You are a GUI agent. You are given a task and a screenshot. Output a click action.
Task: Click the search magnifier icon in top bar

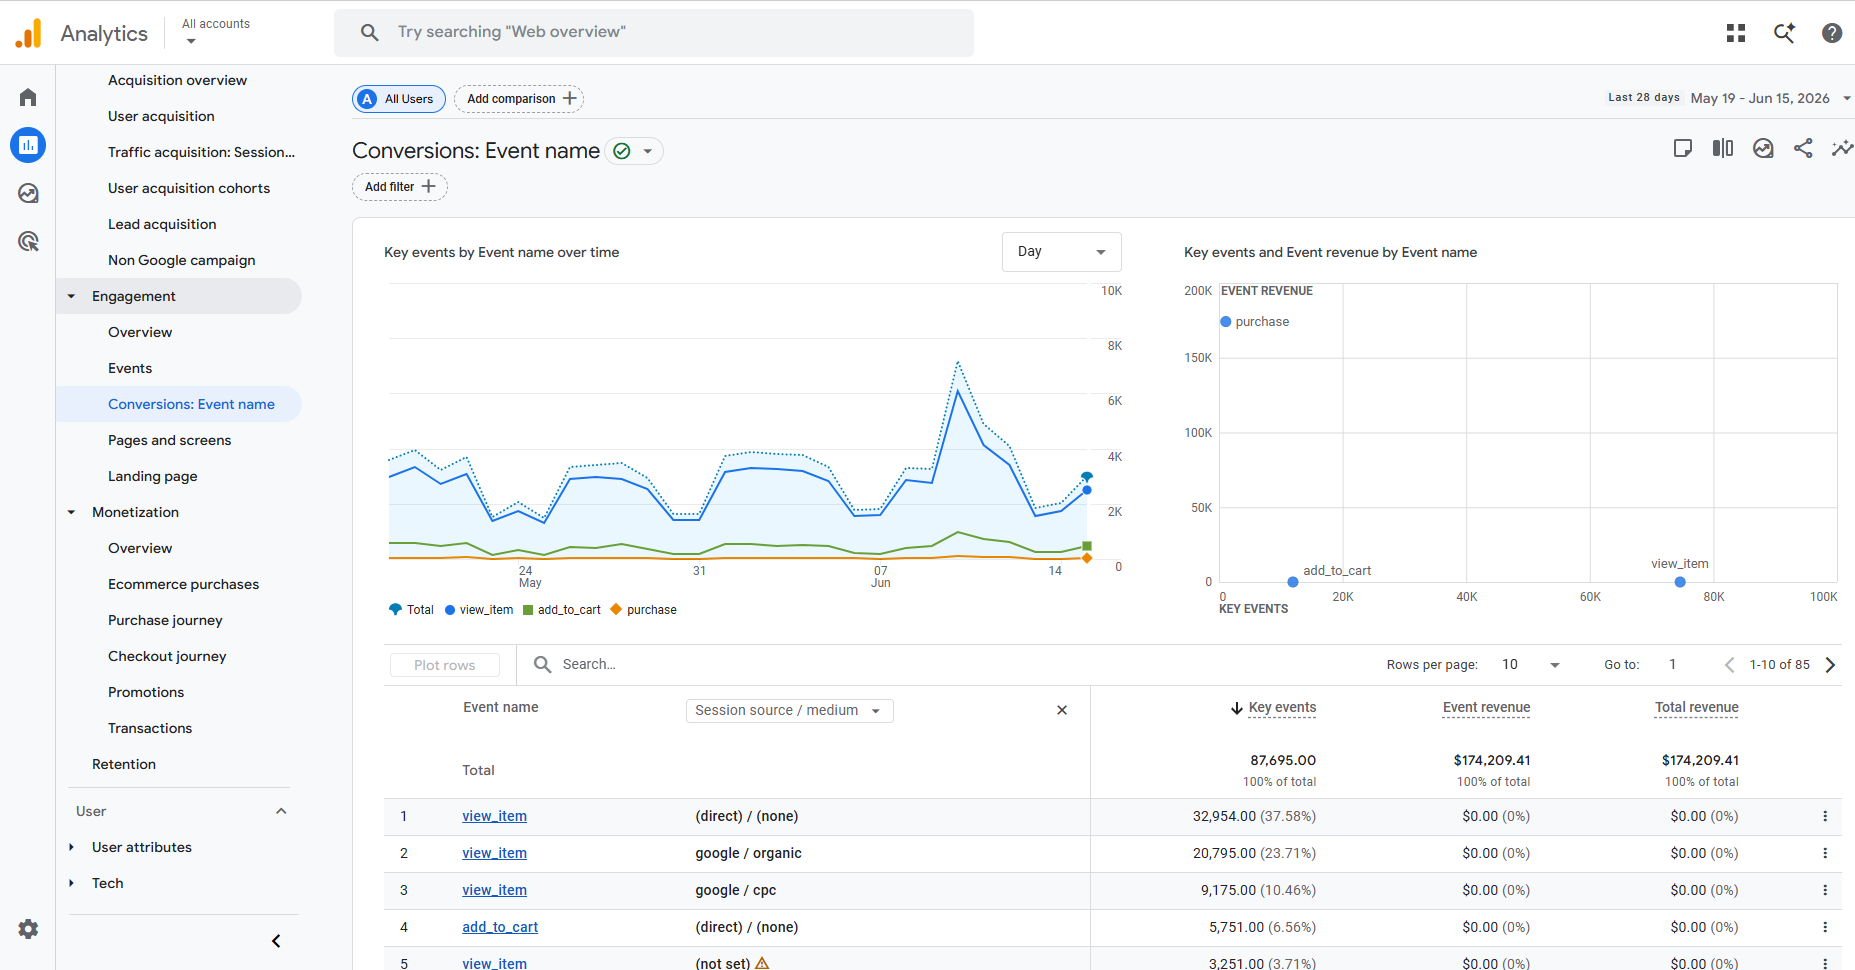click(x=370, y=32)
